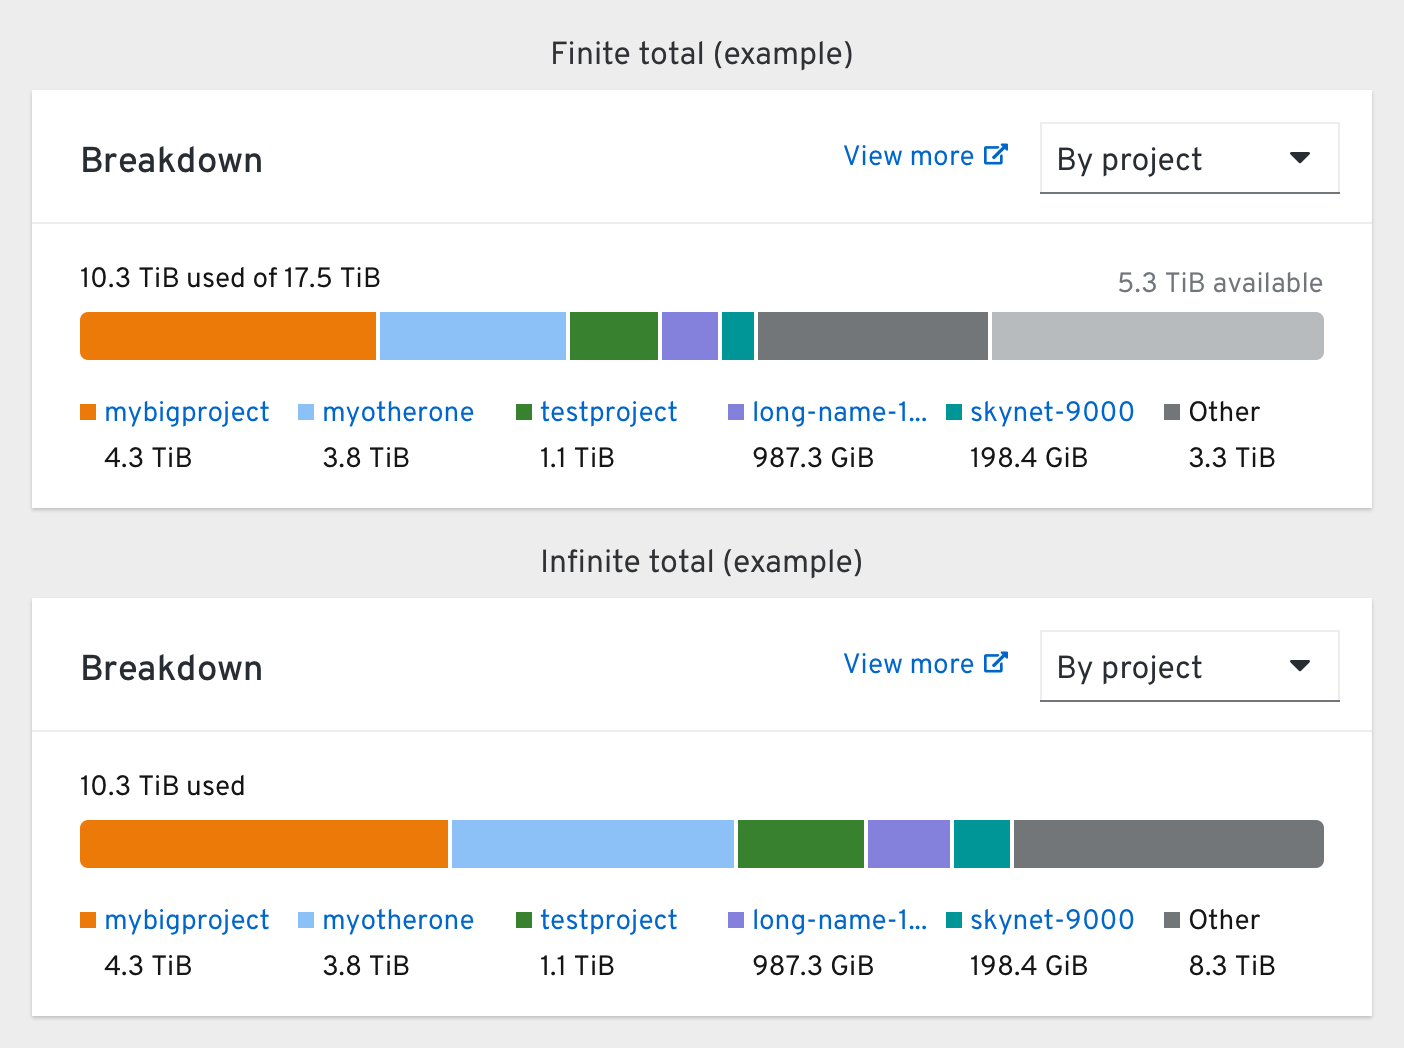1404x1048 pixels.
Task: Click Breakdown title in Infinite total card
Action: [172, 668]
